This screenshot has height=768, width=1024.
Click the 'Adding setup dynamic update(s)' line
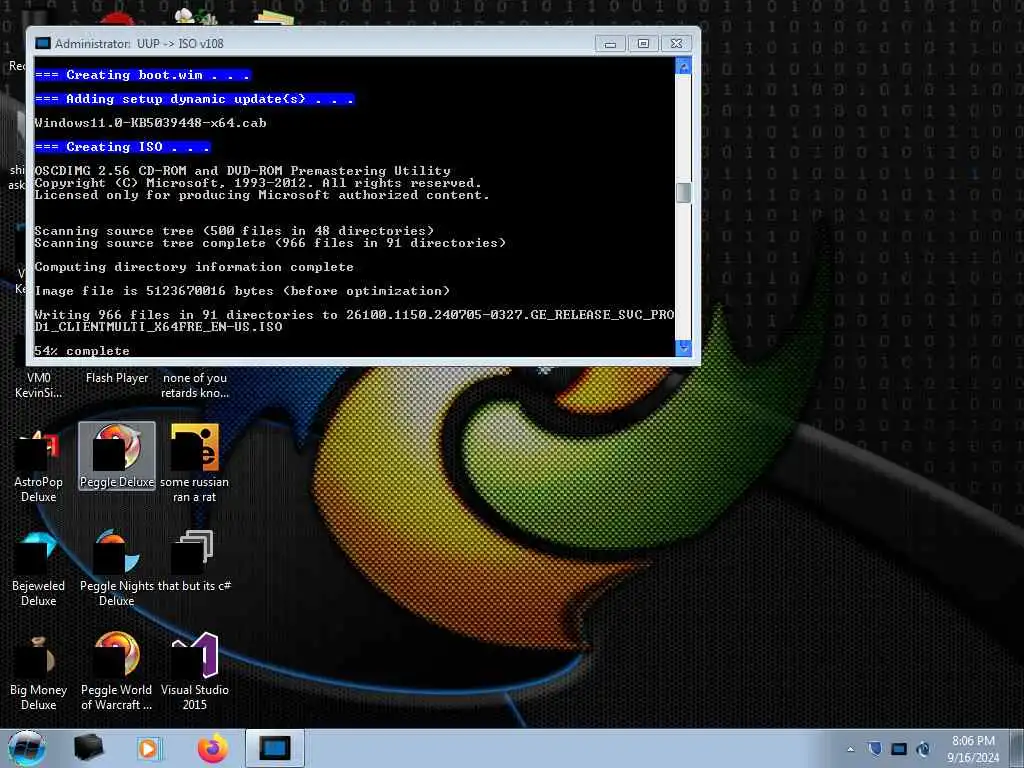[x=194, y=99]
